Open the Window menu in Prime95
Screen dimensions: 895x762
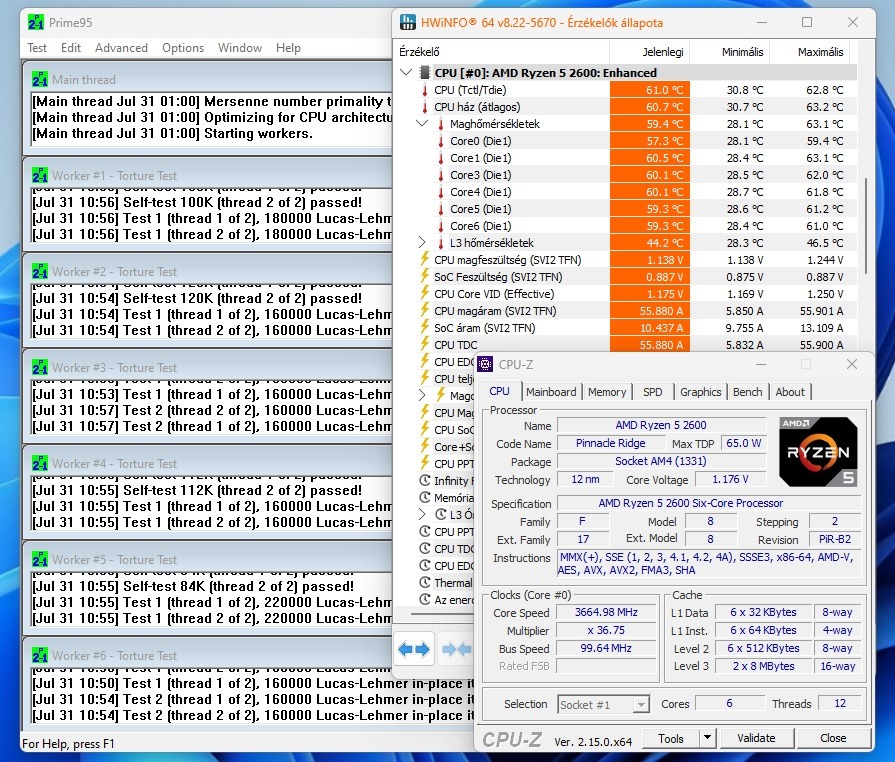240,48
